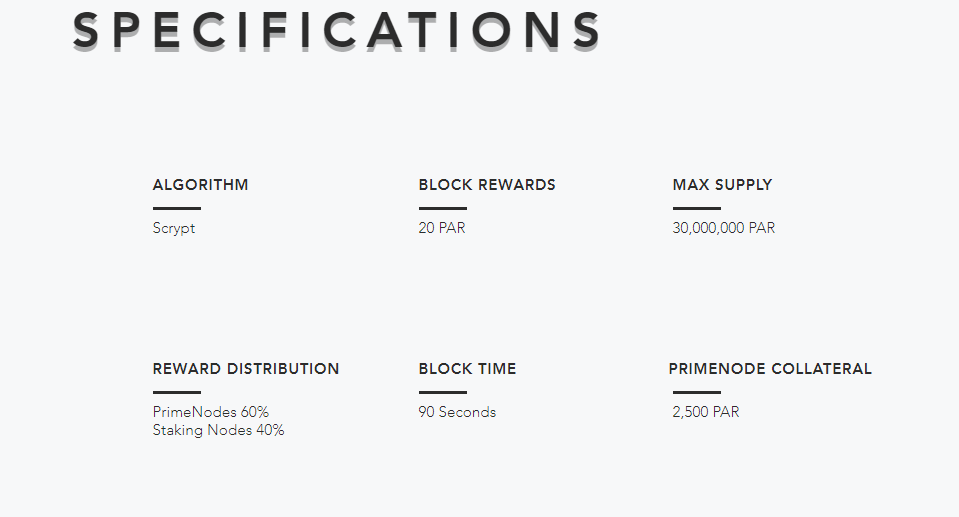Click the divider under PRIMENODE COLLATERAL
Screen dimensions: 959x517
697,392
